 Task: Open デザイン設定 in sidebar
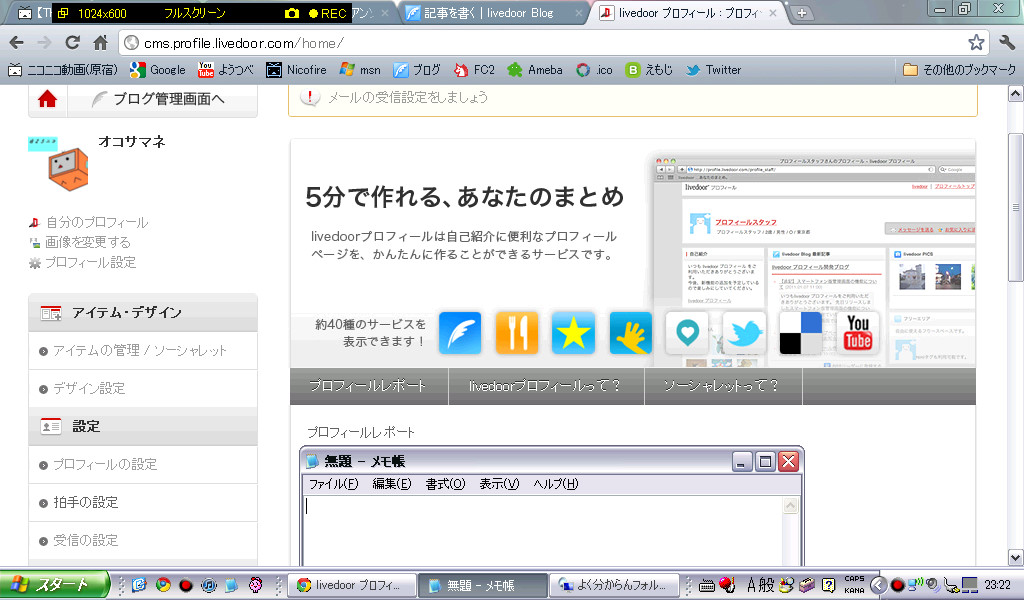(x=89, y=388)
